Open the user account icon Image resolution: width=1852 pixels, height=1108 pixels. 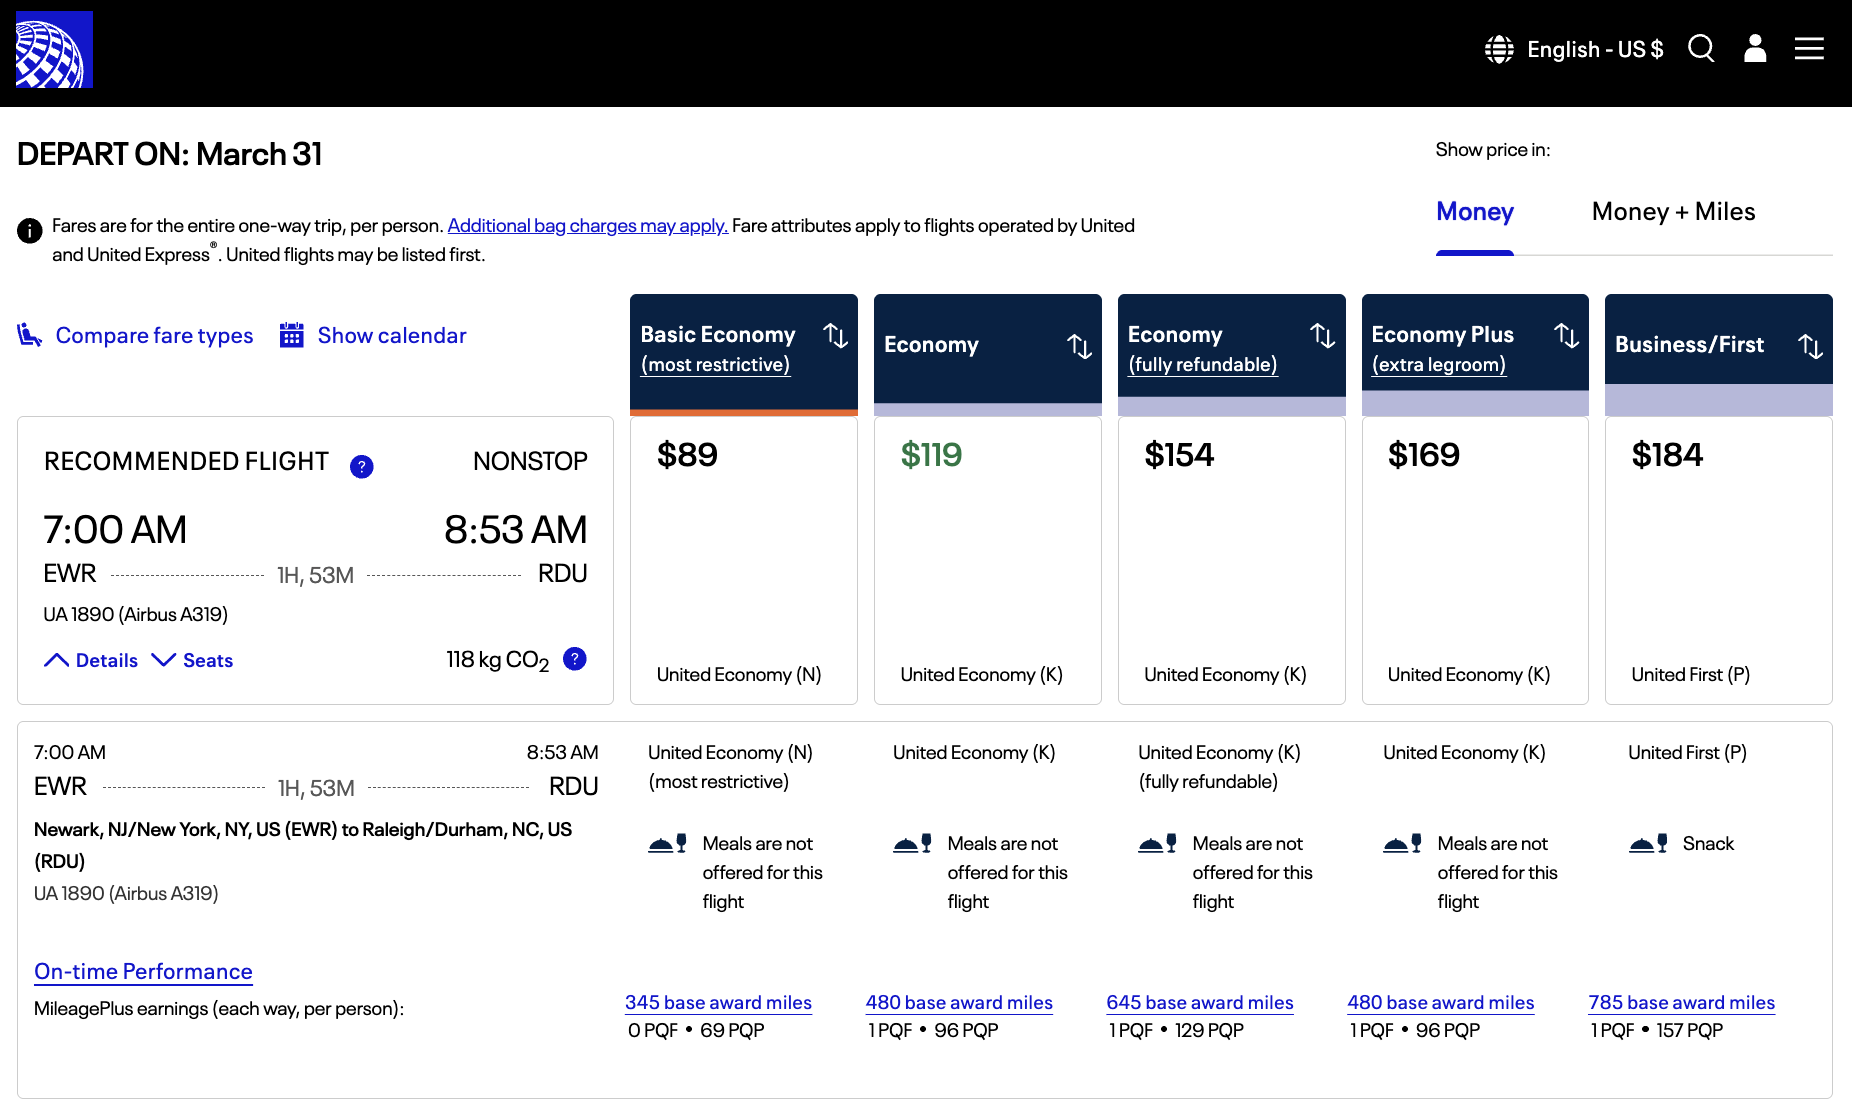(x=1755, y=48)
